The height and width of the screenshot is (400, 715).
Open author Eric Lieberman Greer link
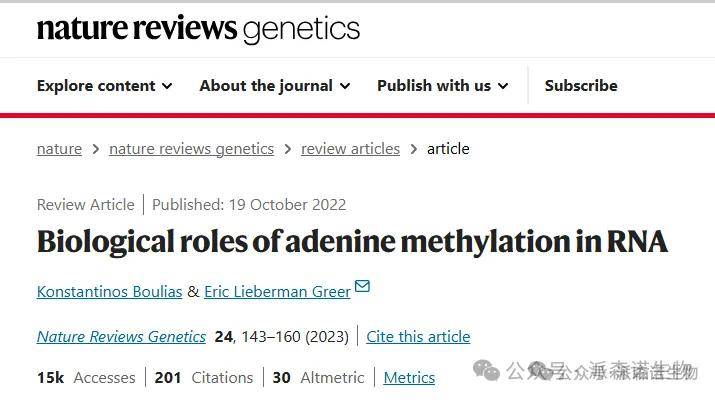click(277, 291)
